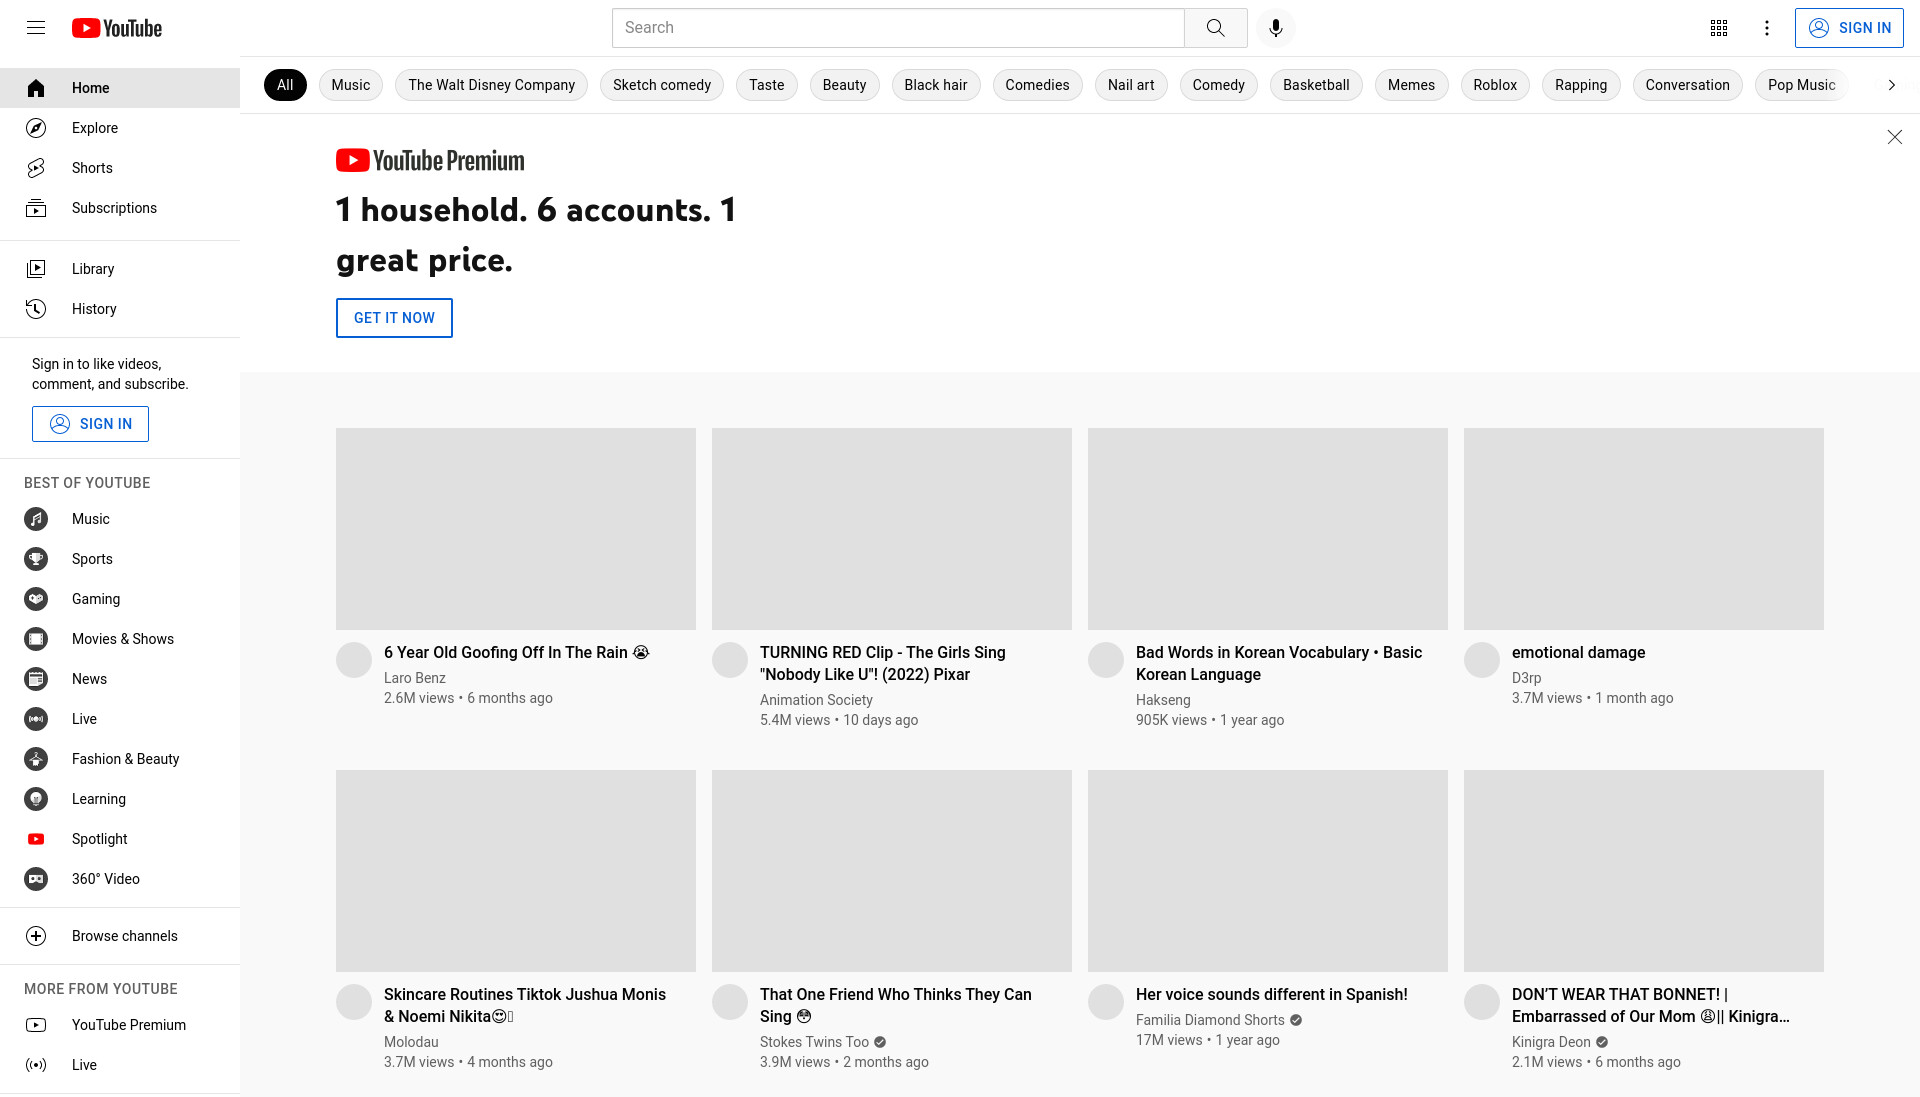Viewport: 1920px width, 1097px height.
Task: Open emotional damage video title
Action: tap(1578, 652)
